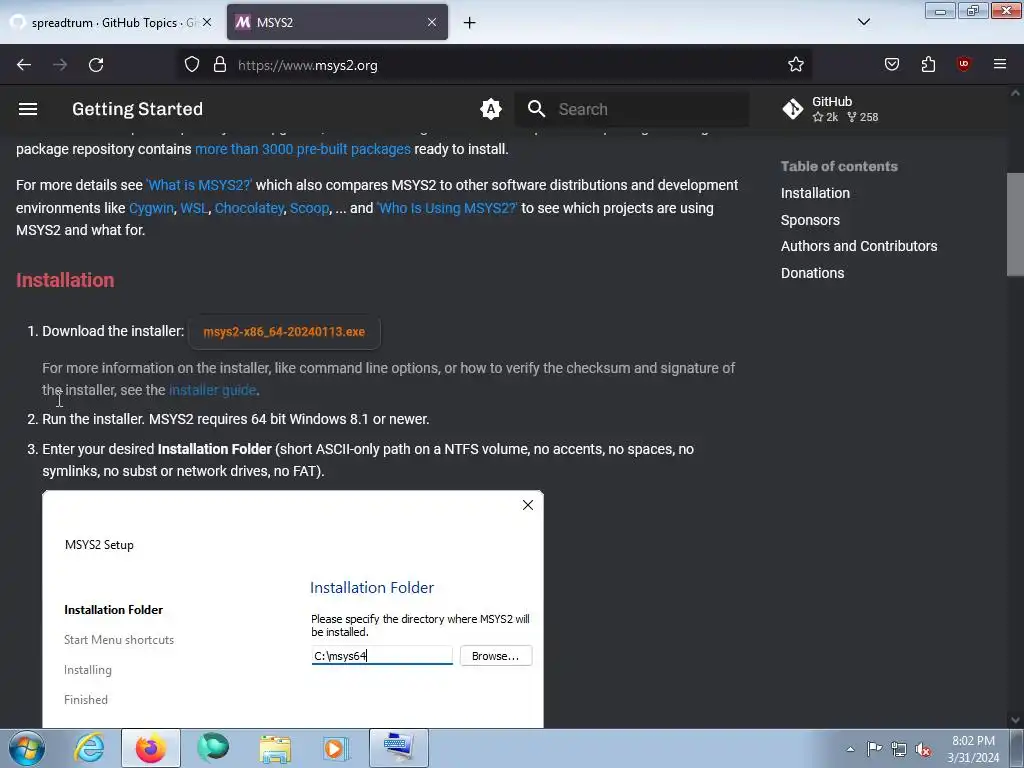Jump to Authors and Contributors section
The width and height of the screenshot is (1024, 768).
pos(859,246)
